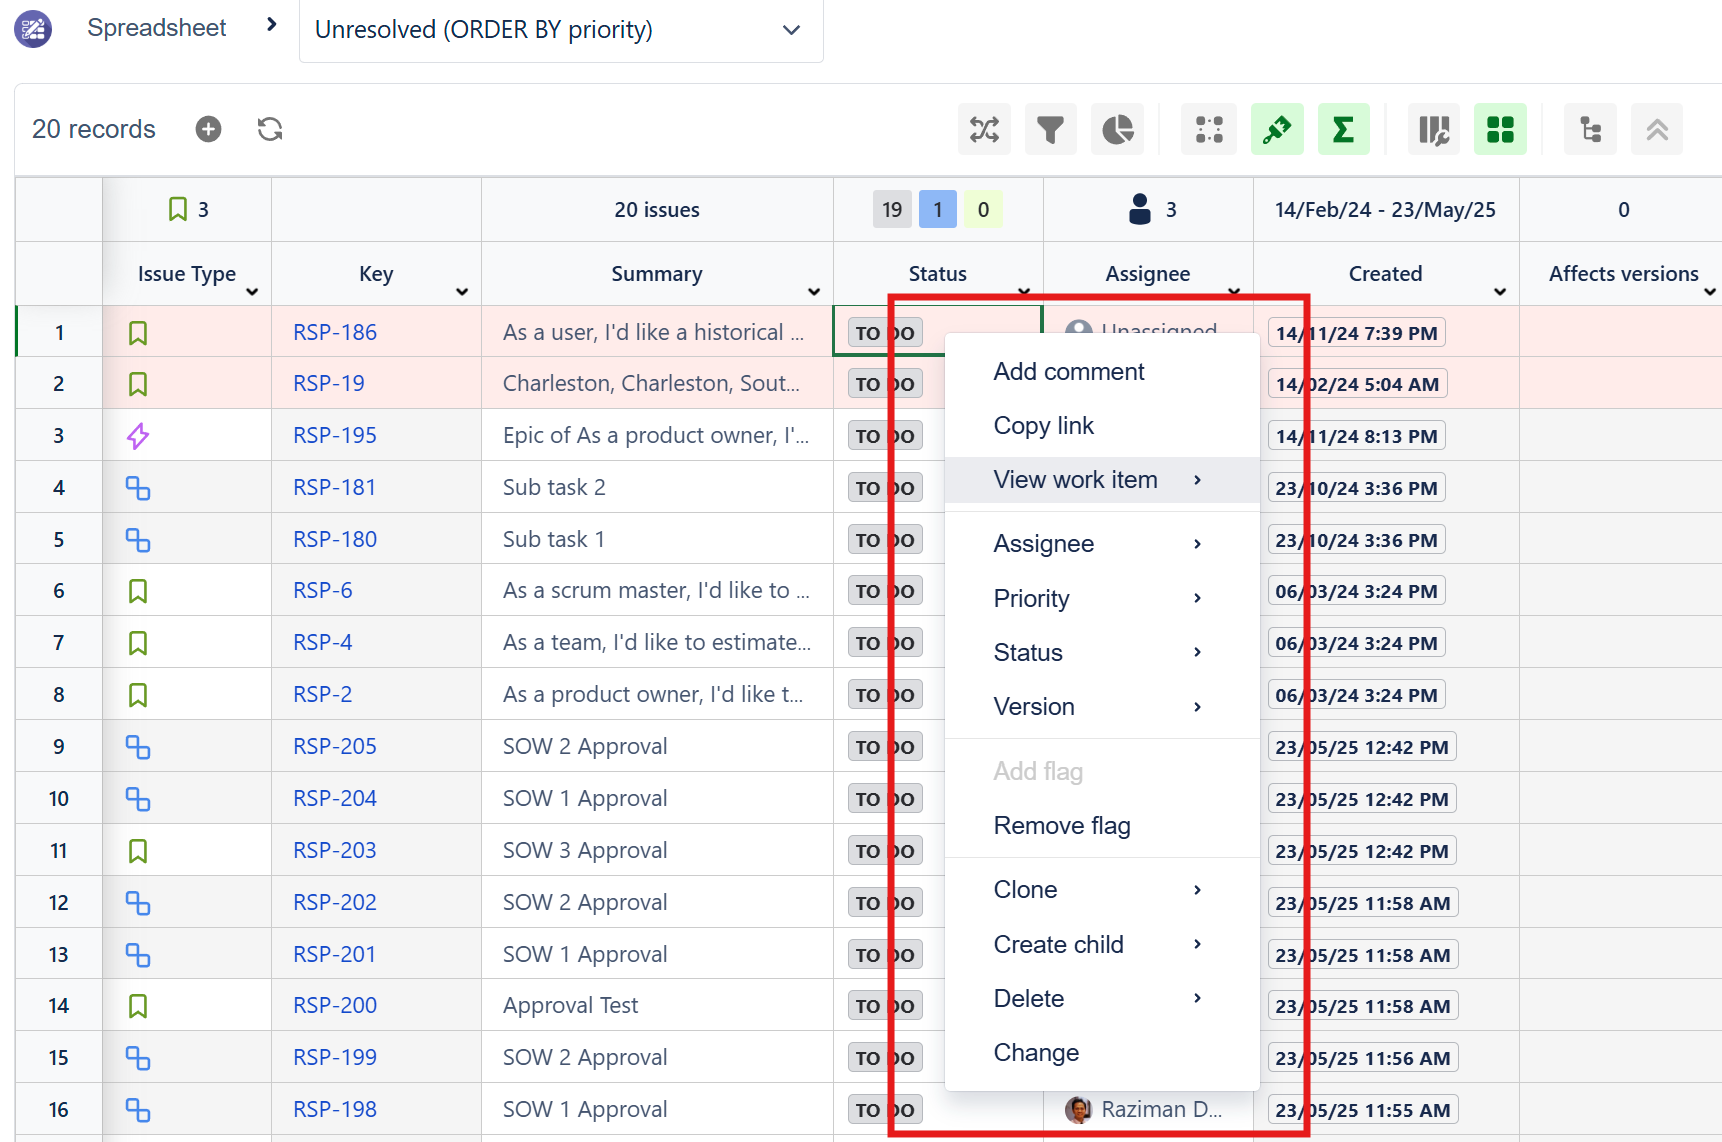
Task: Expand the Summary column header arrow
Action: [x=814, y=292]
